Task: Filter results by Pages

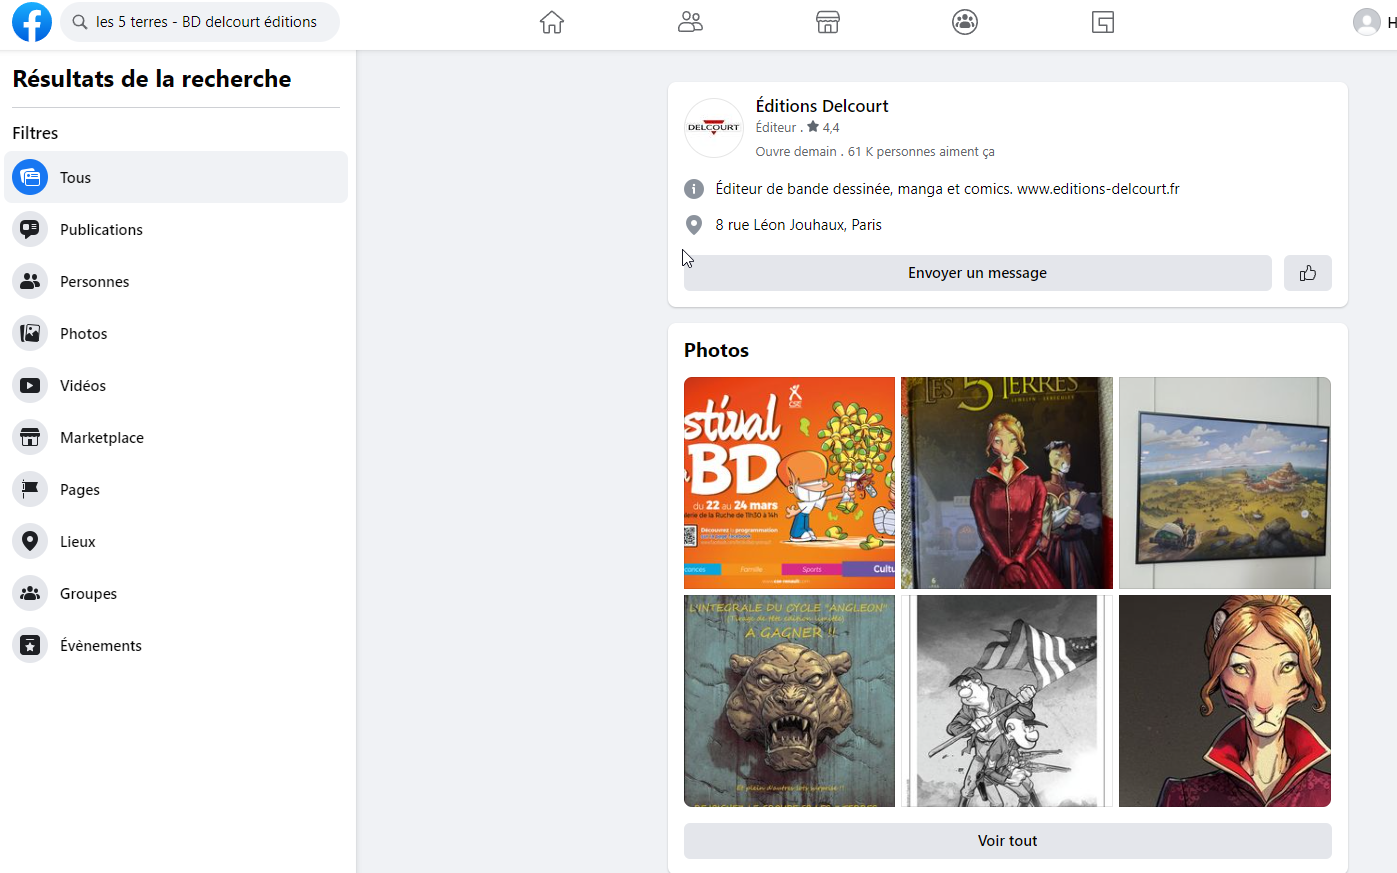Action: (x=176, y=489)
